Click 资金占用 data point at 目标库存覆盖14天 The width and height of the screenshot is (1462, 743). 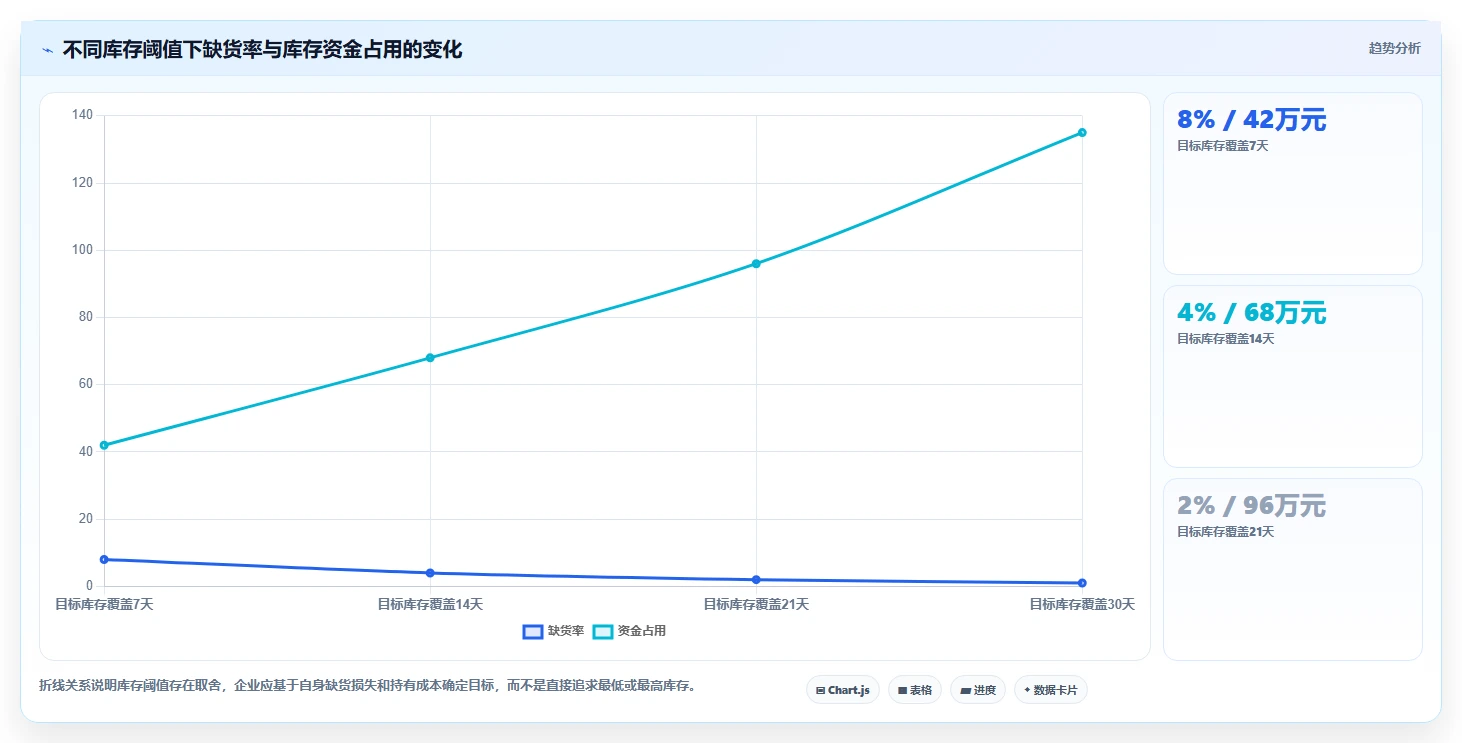coord(430,357)
